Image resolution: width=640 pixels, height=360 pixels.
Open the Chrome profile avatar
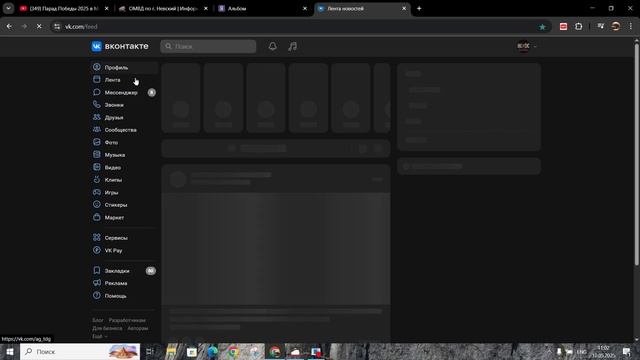(616, 27)
